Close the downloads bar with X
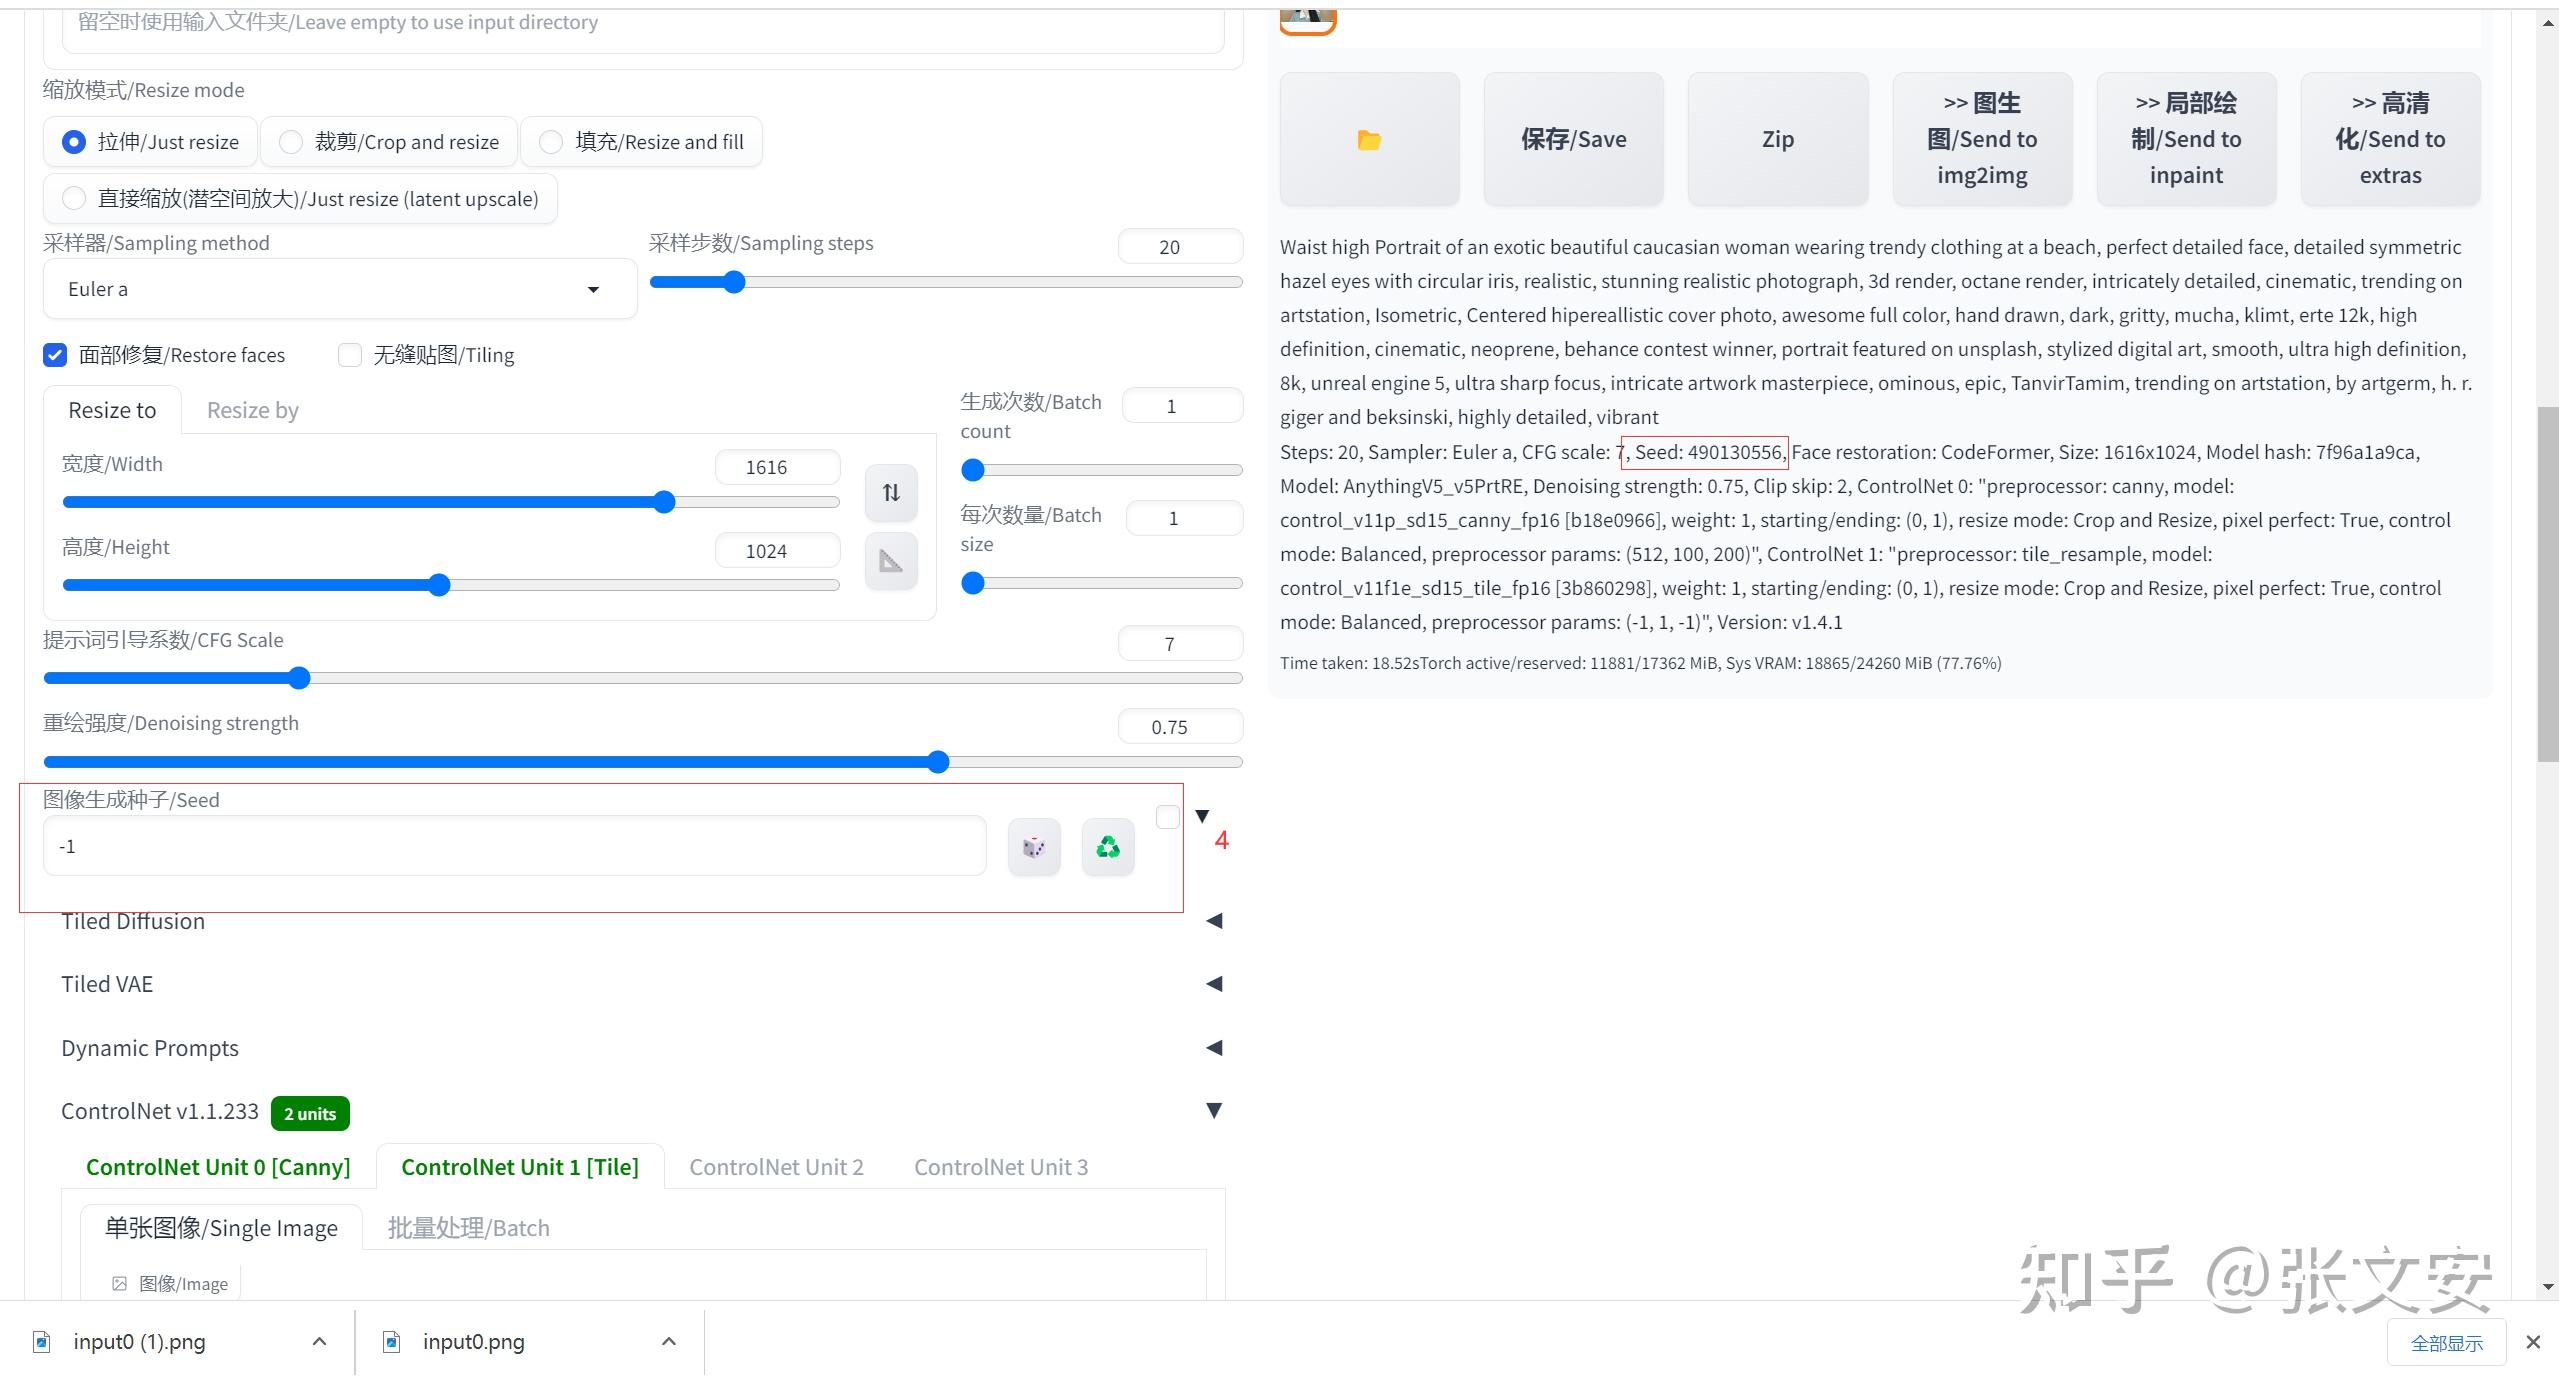The width and height of the screenshot is (2559, 1383). pyautogui.click(x=2533, y=1342)
